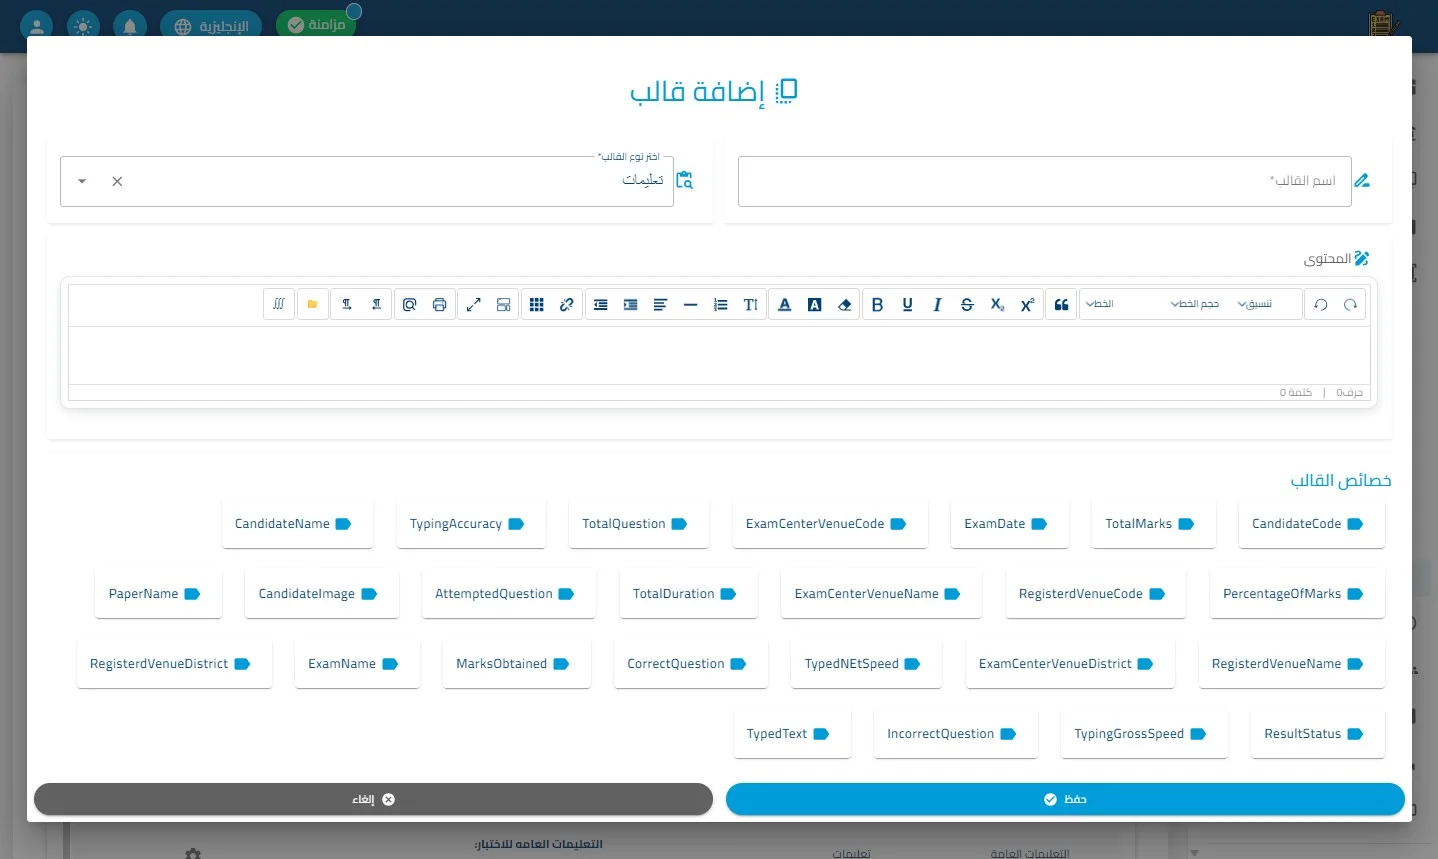This screenshot has height=859, width=1438.
Task: Open the line height dropdown
Action: [x=750, y=304]
